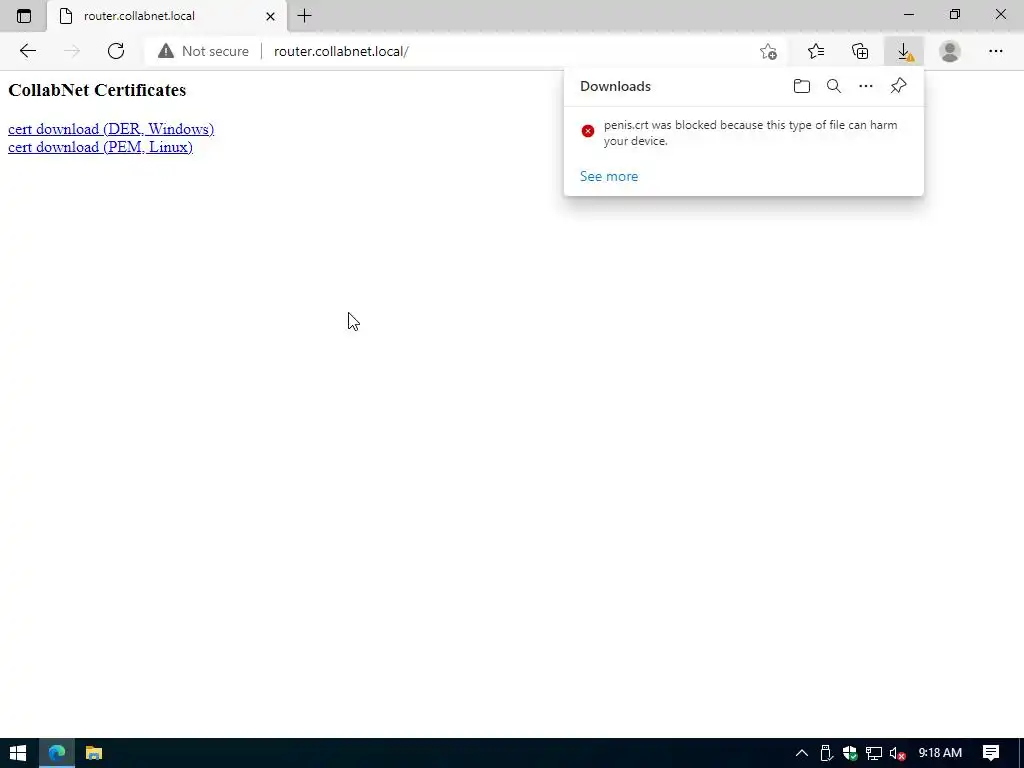
Task: Click Microsoft Edge taskbar icon
Action: (x=56, y=753)
